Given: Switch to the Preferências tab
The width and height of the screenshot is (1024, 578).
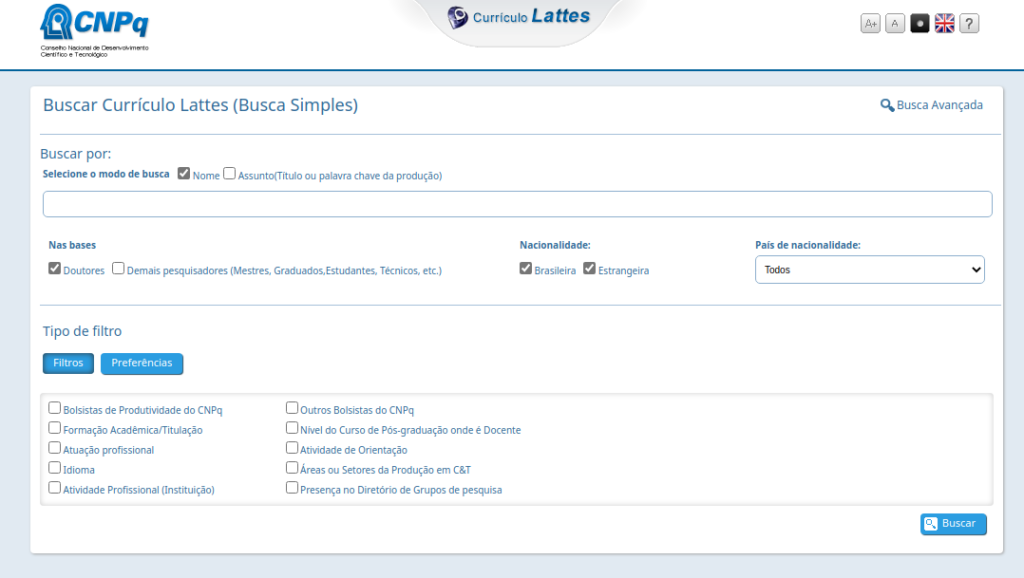Looking at the screenshot, I should tap(142, 363).
